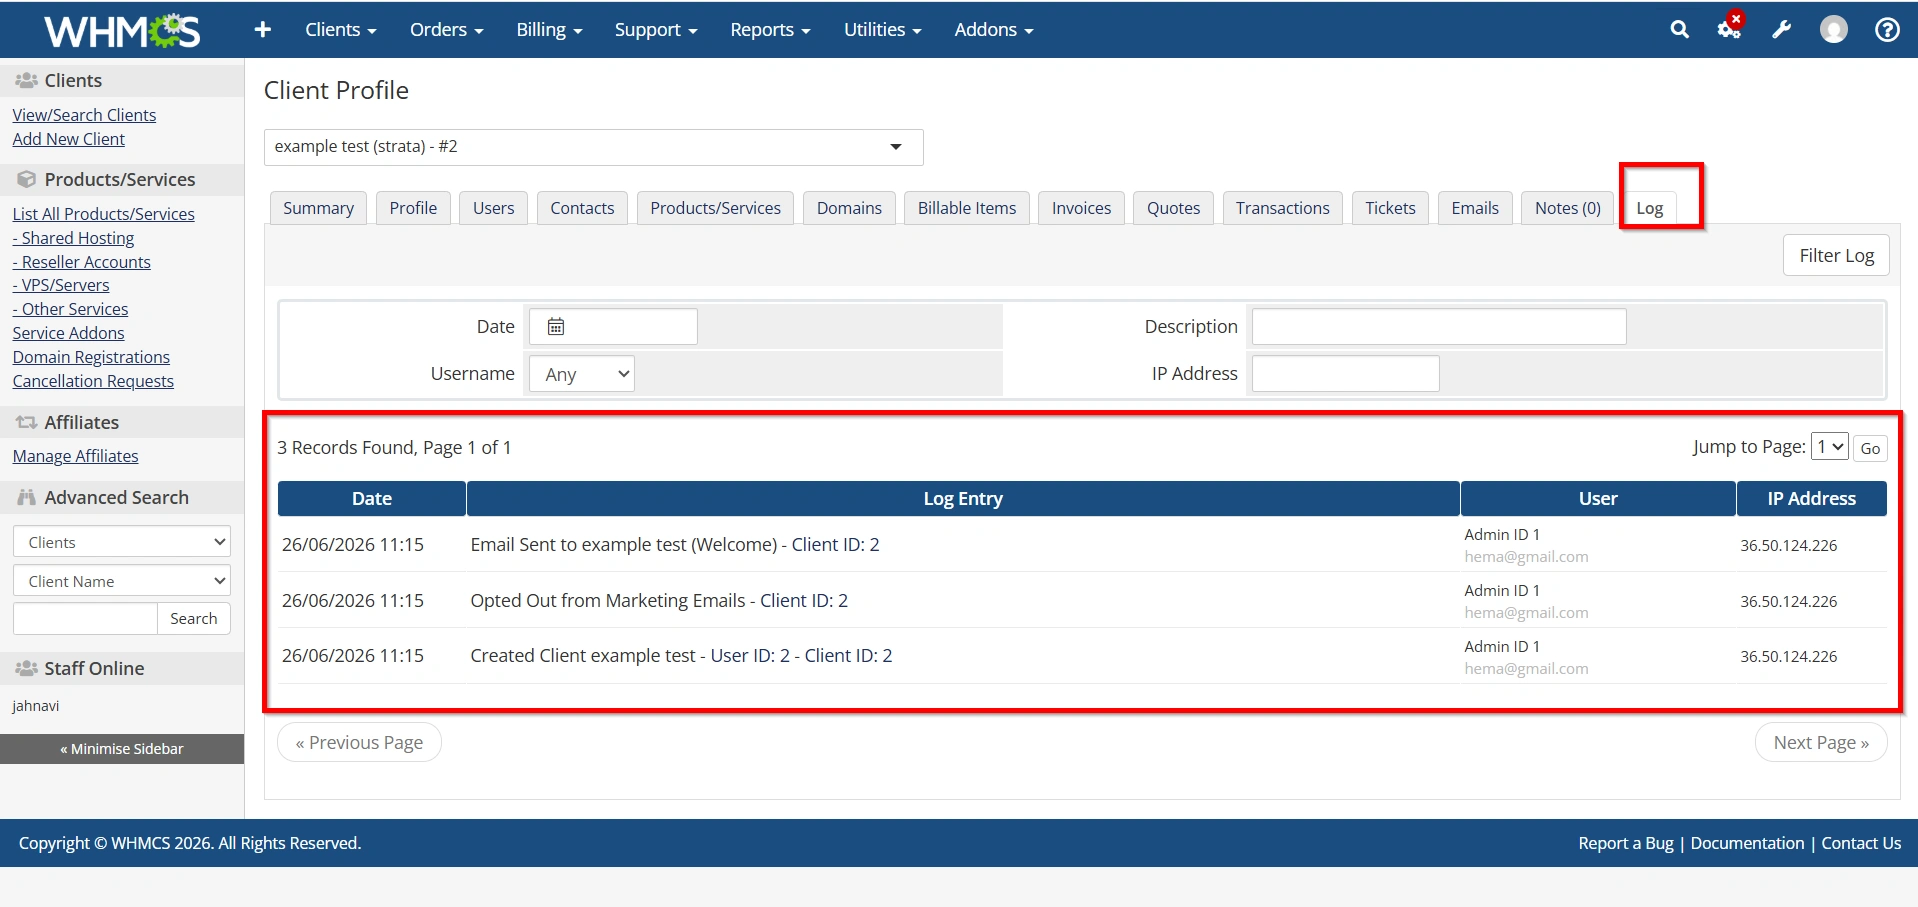Image resolution: width=1918 pixels, height=907 pixels.
Task: Click the Previous Page button
Action: click(x=359, y=742)
